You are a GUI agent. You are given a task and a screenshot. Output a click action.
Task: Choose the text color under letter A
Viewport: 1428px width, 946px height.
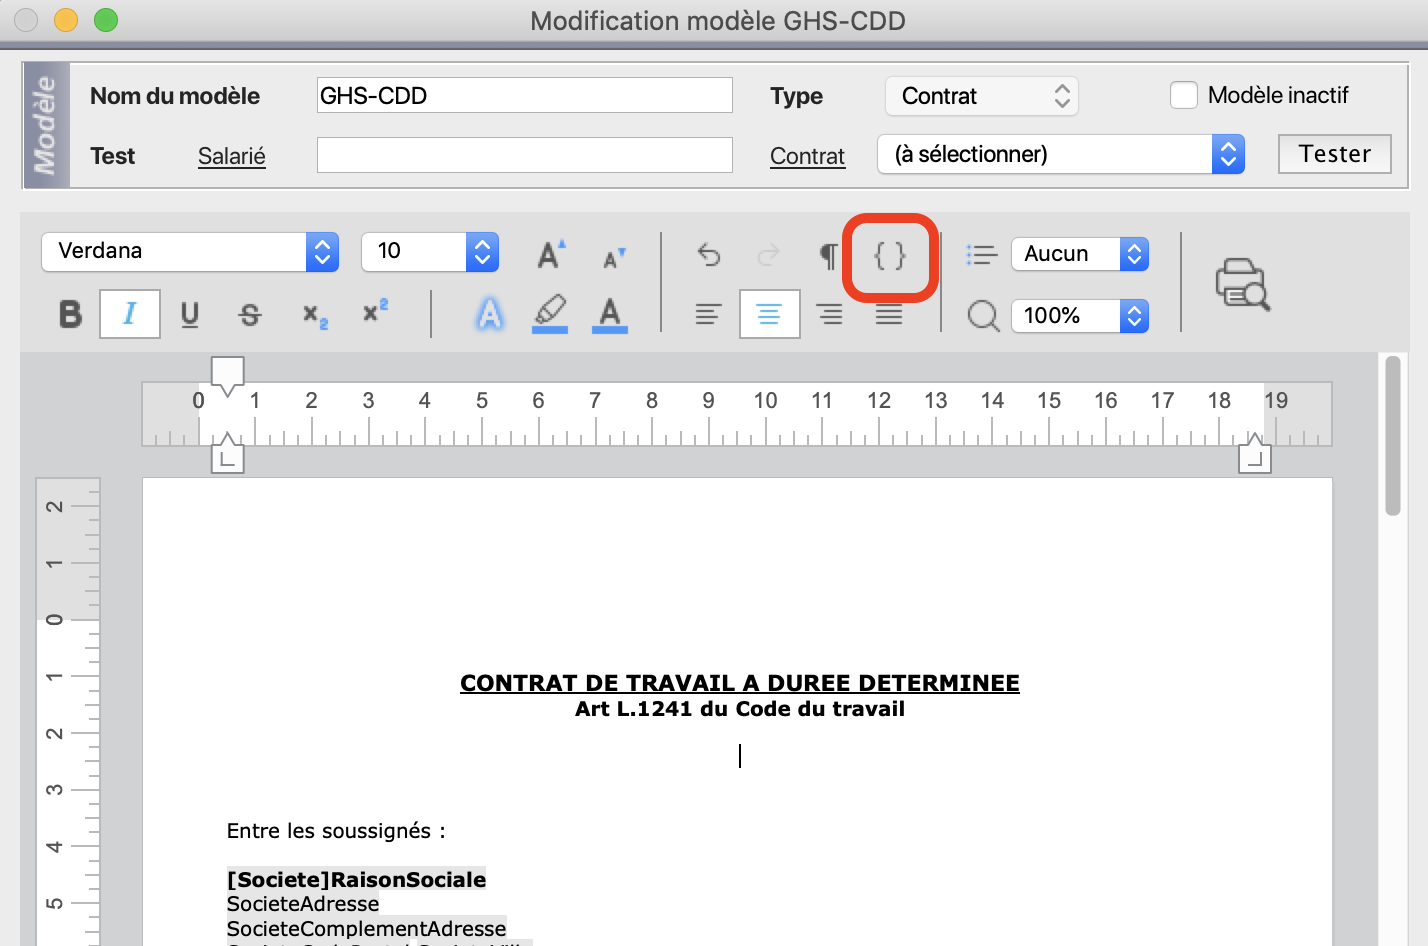(x=610, y=315)
